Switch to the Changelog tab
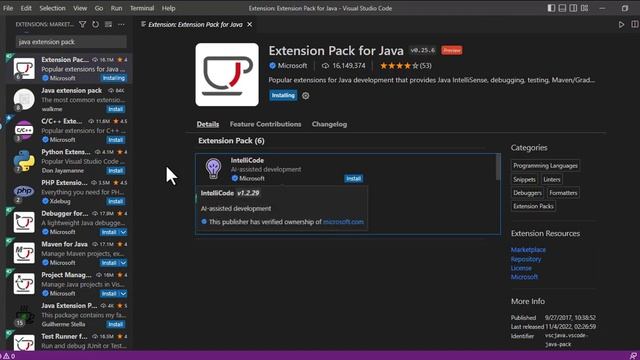 tap(329, 124)
